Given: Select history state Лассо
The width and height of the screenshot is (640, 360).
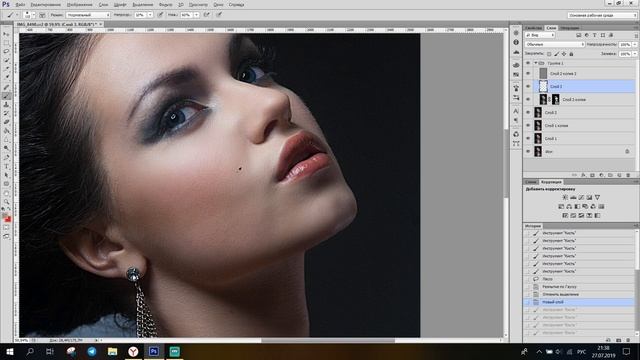Looking at the screenshot, I should pos(548,279).
